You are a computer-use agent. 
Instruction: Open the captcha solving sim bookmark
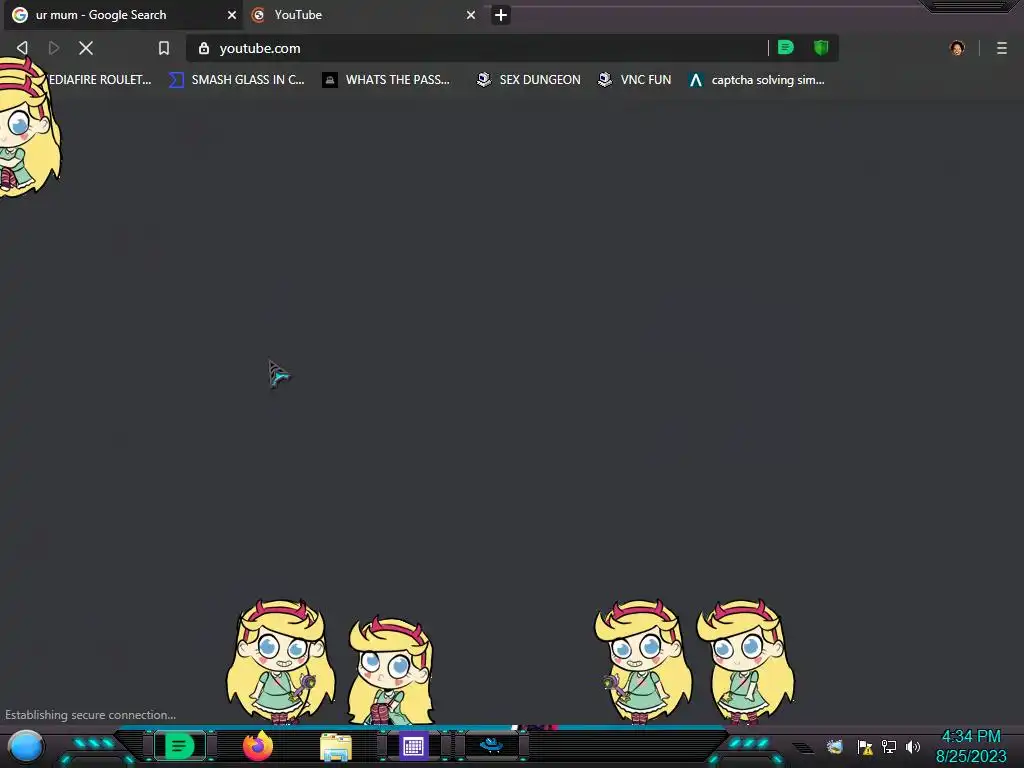(758, 80)
